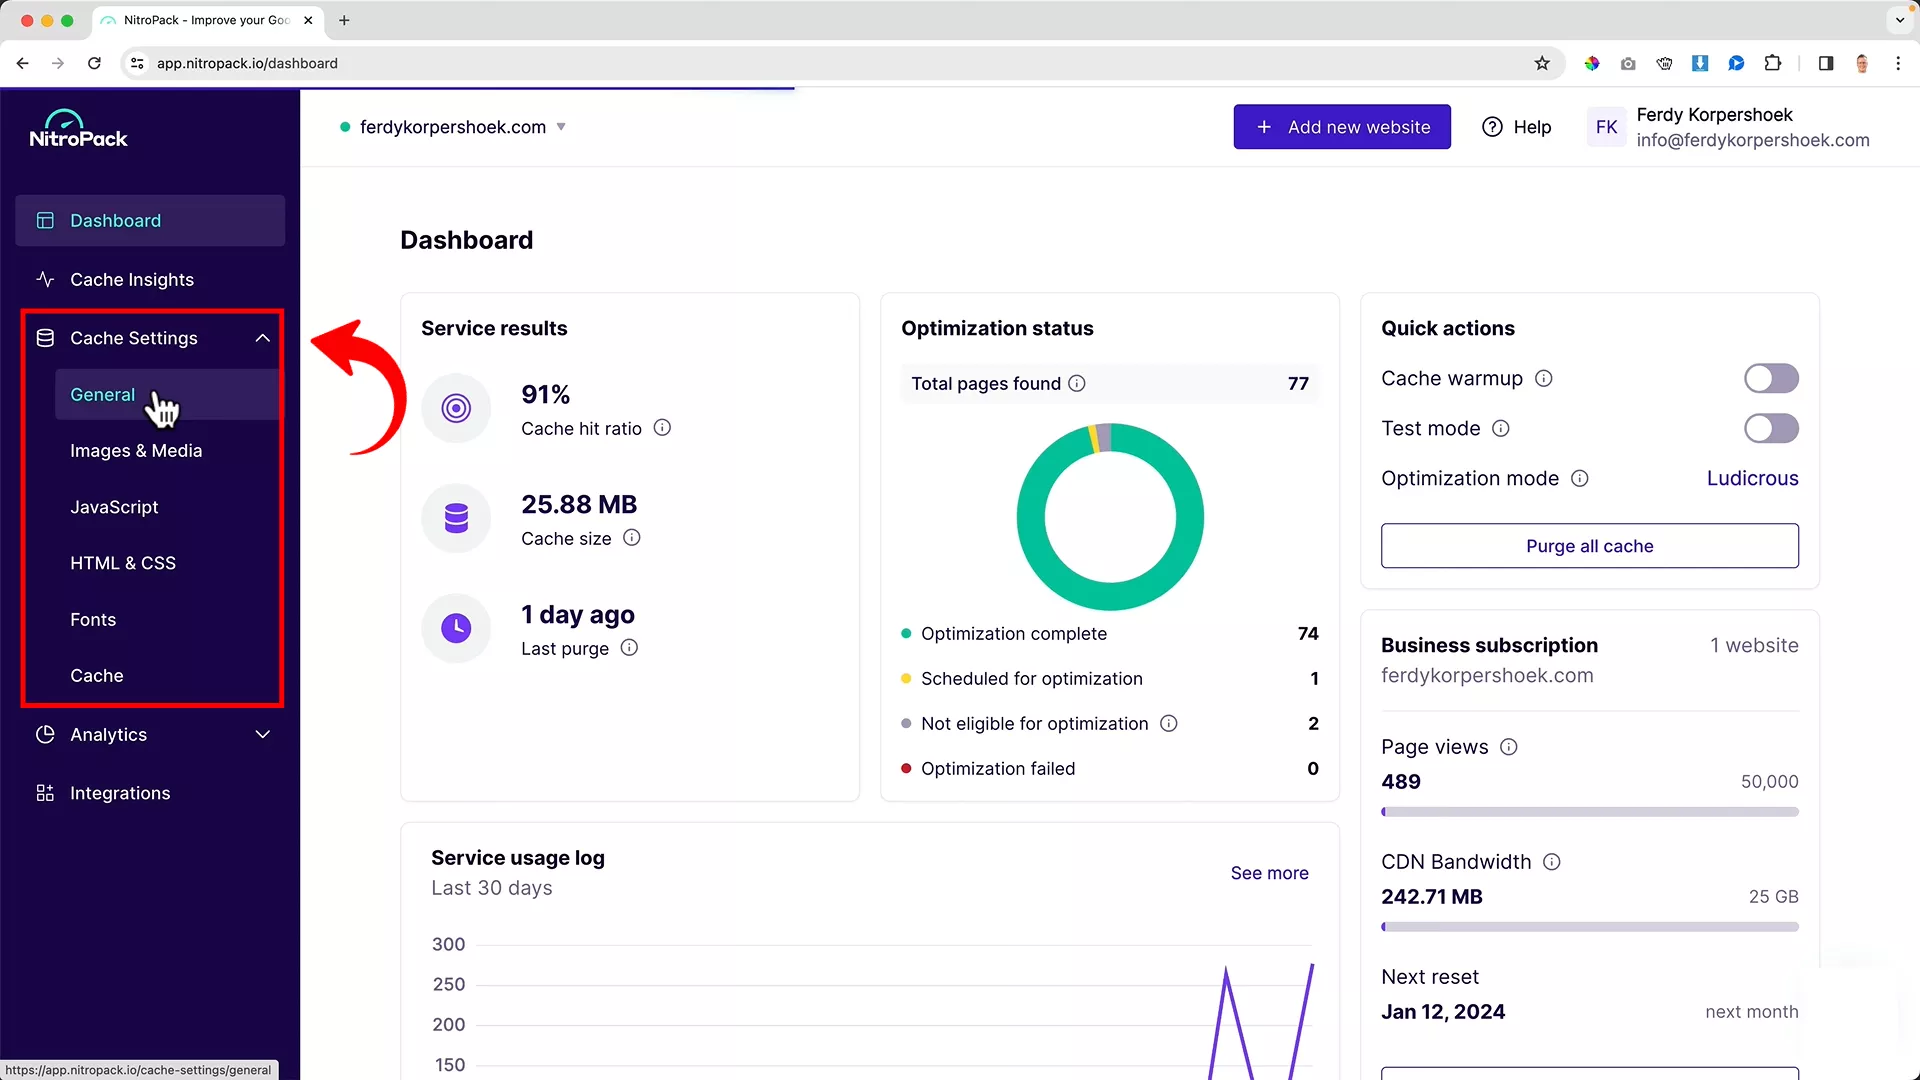Collapse the Cache Settings menu
Image resolution: width=1920 pixels, height=1080 pixels.
[x=263, y=338]
